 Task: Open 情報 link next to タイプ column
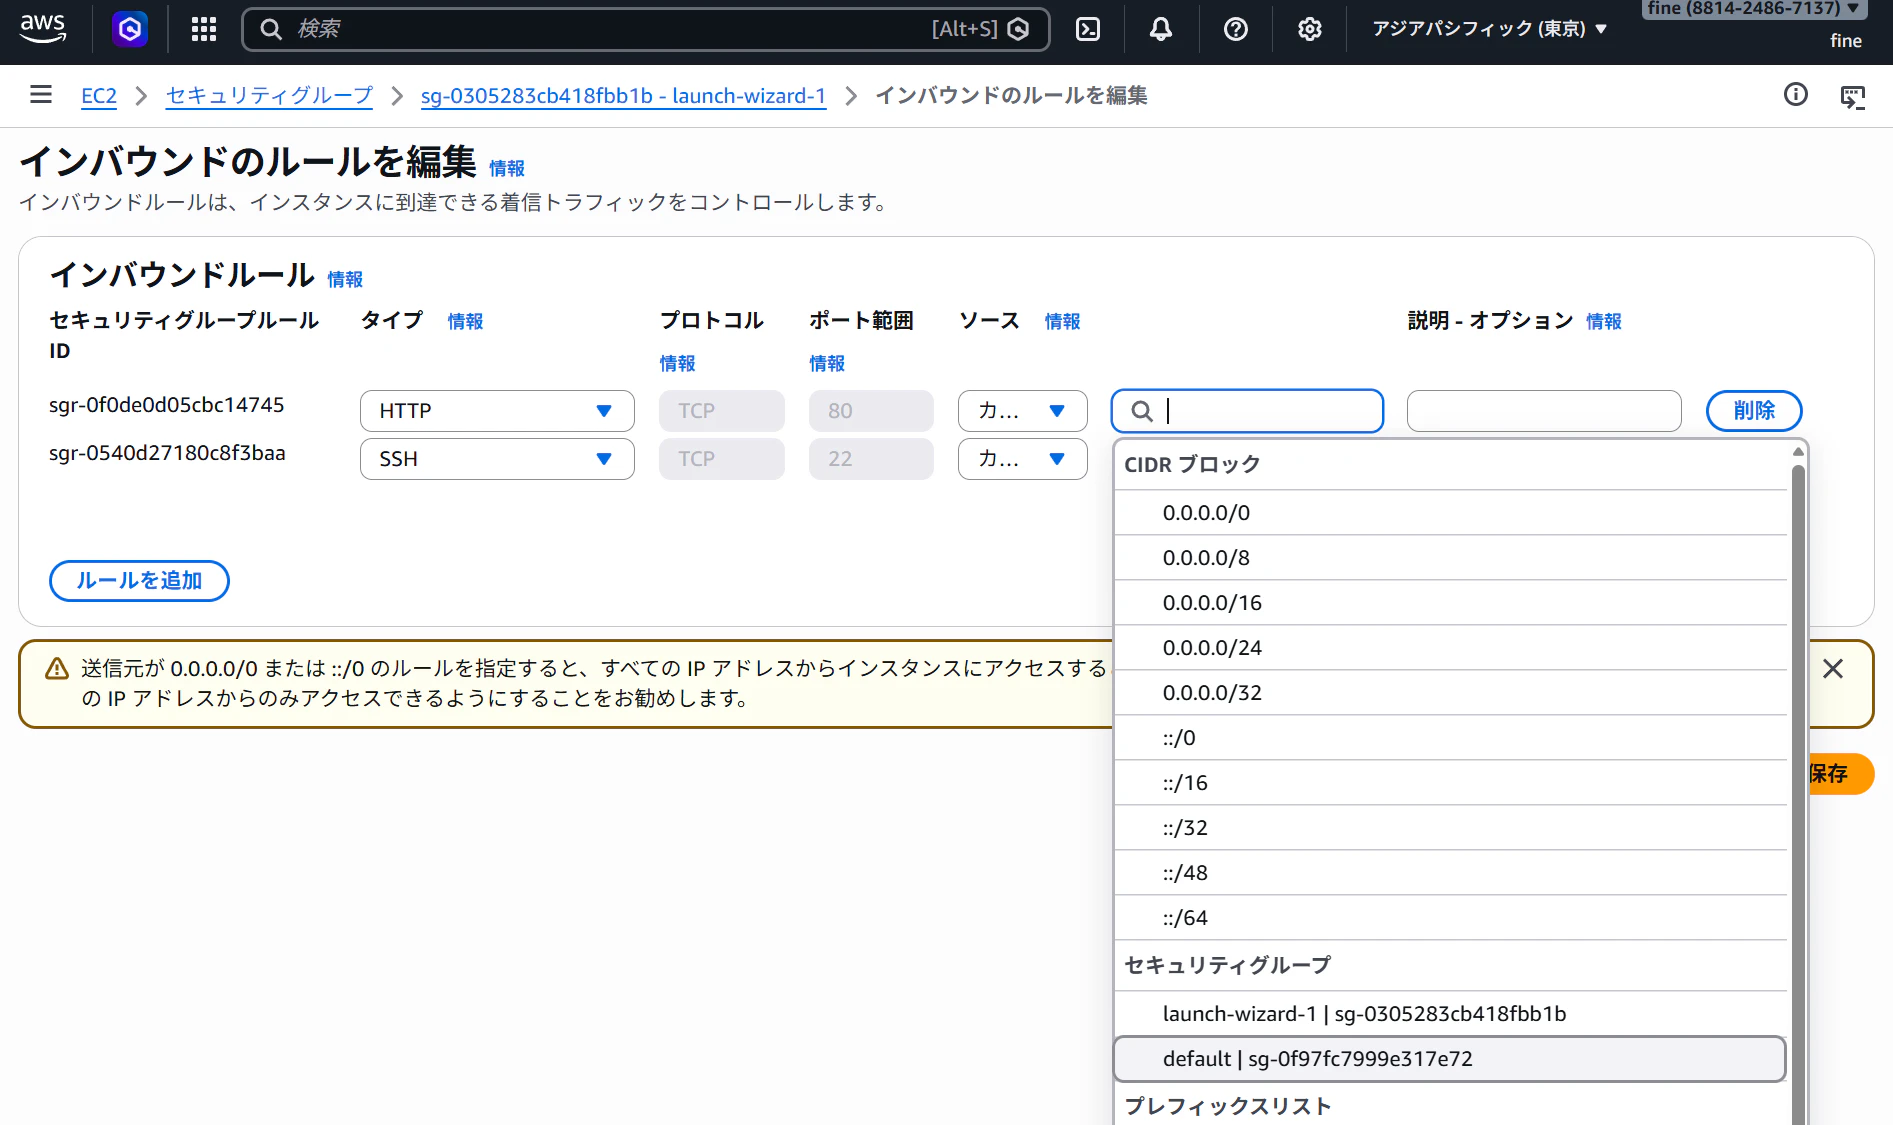coord(465,321)
